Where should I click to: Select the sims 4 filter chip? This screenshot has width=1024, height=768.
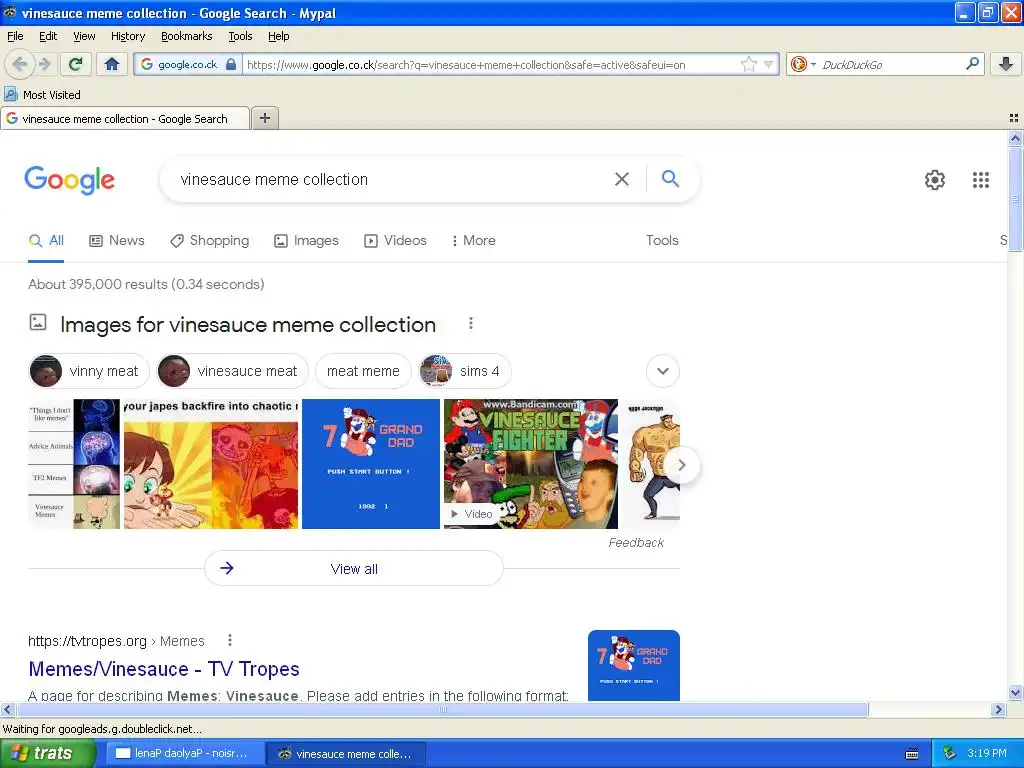click(464, 371)
